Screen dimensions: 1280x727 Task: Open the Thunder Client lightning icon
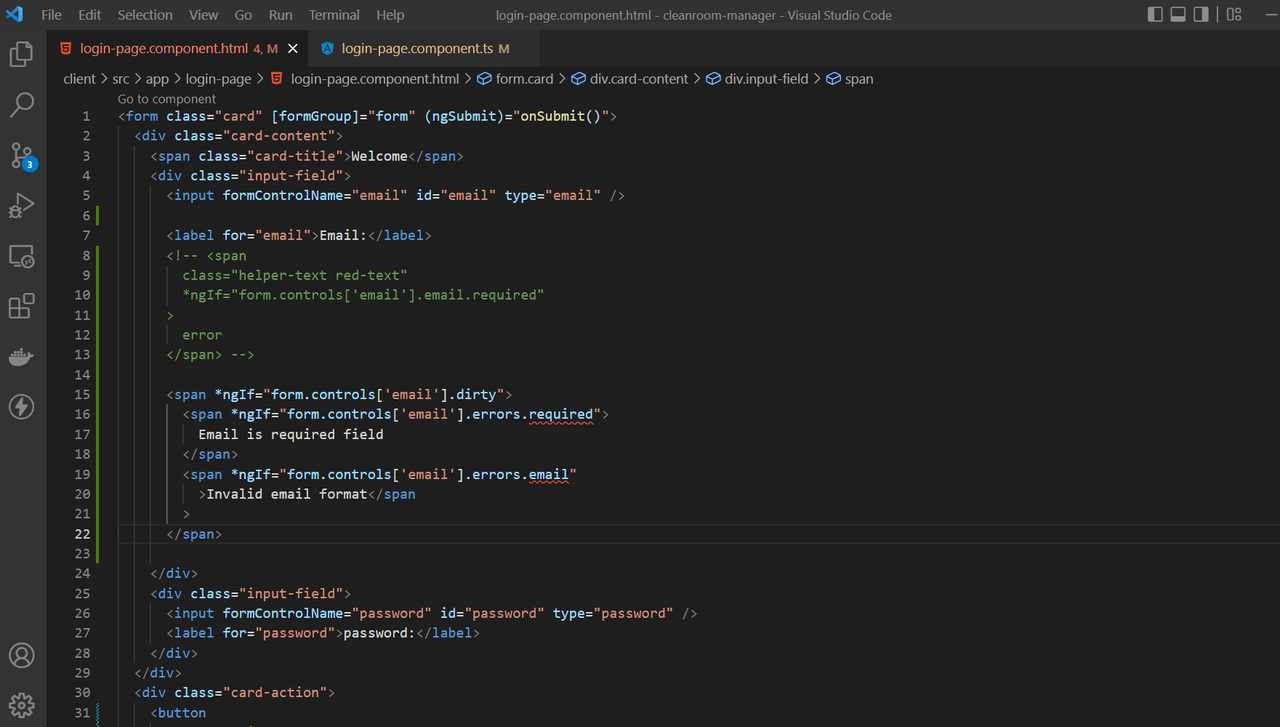point(21,407)
